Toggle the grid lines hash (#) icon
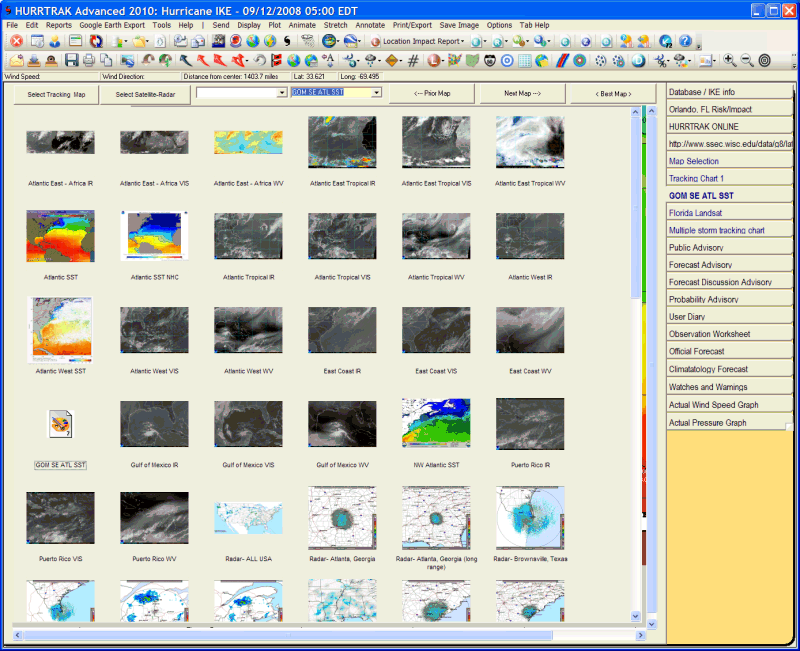 point(413,61)
